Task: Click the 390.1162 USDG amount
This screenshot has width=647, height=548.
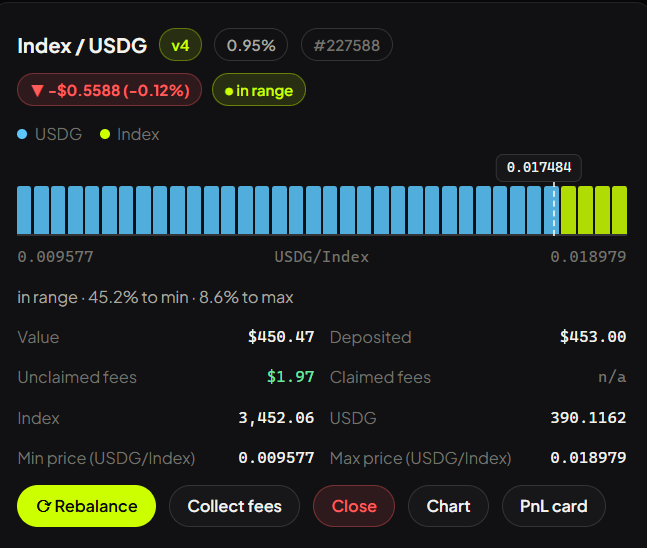Action: [588, 418]
